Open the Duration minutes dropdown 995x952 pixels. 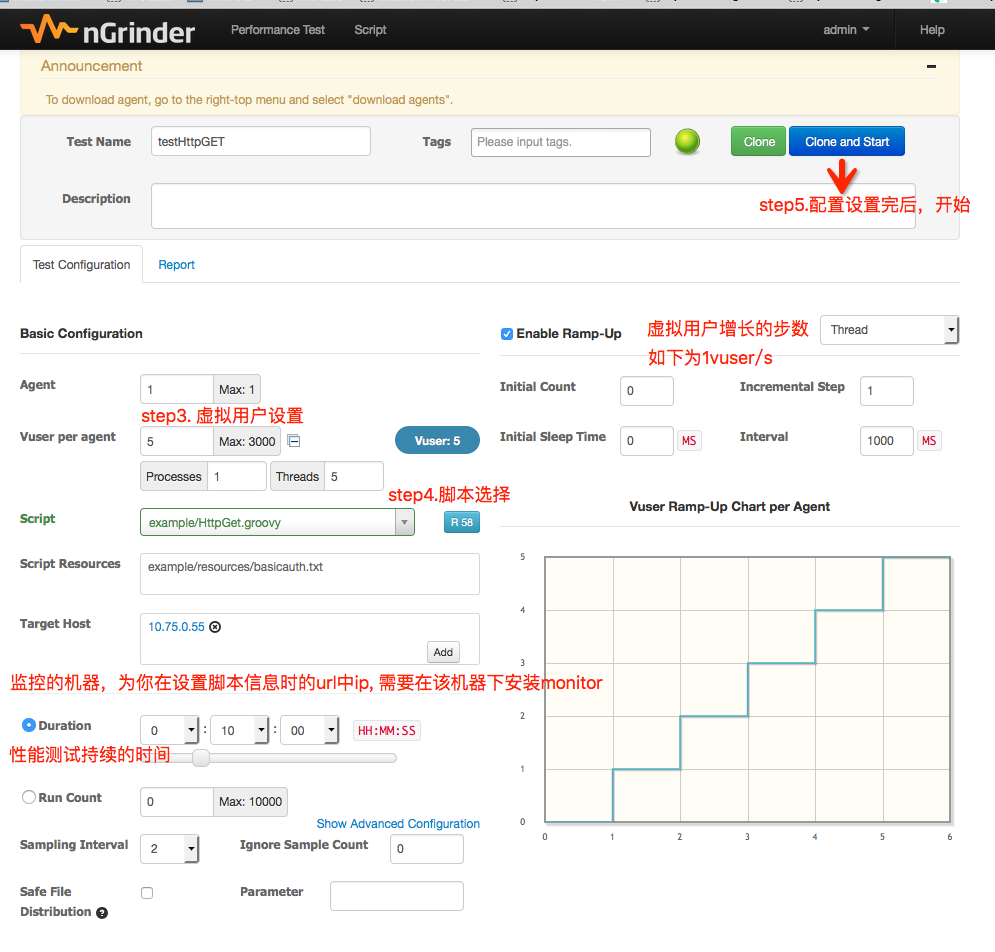click(x=240, y=731)
